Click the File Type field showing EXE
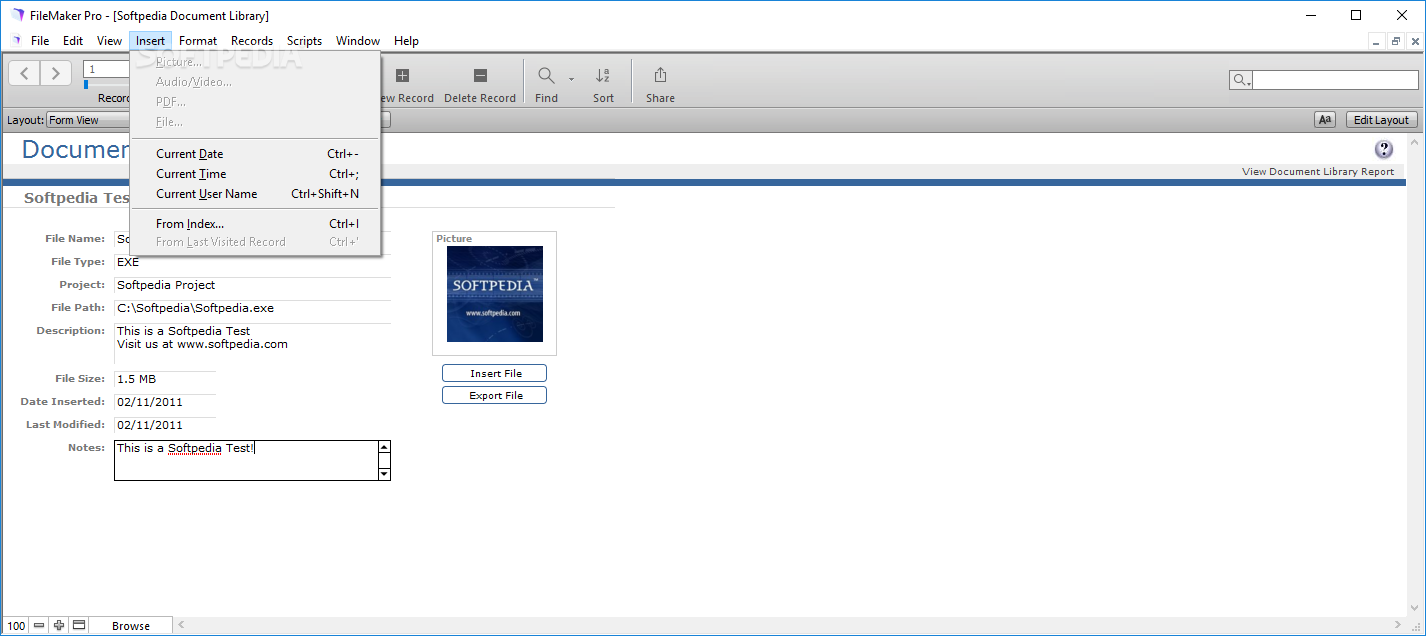The width and height of the screenshot is (1426, 636). (252, 262)
